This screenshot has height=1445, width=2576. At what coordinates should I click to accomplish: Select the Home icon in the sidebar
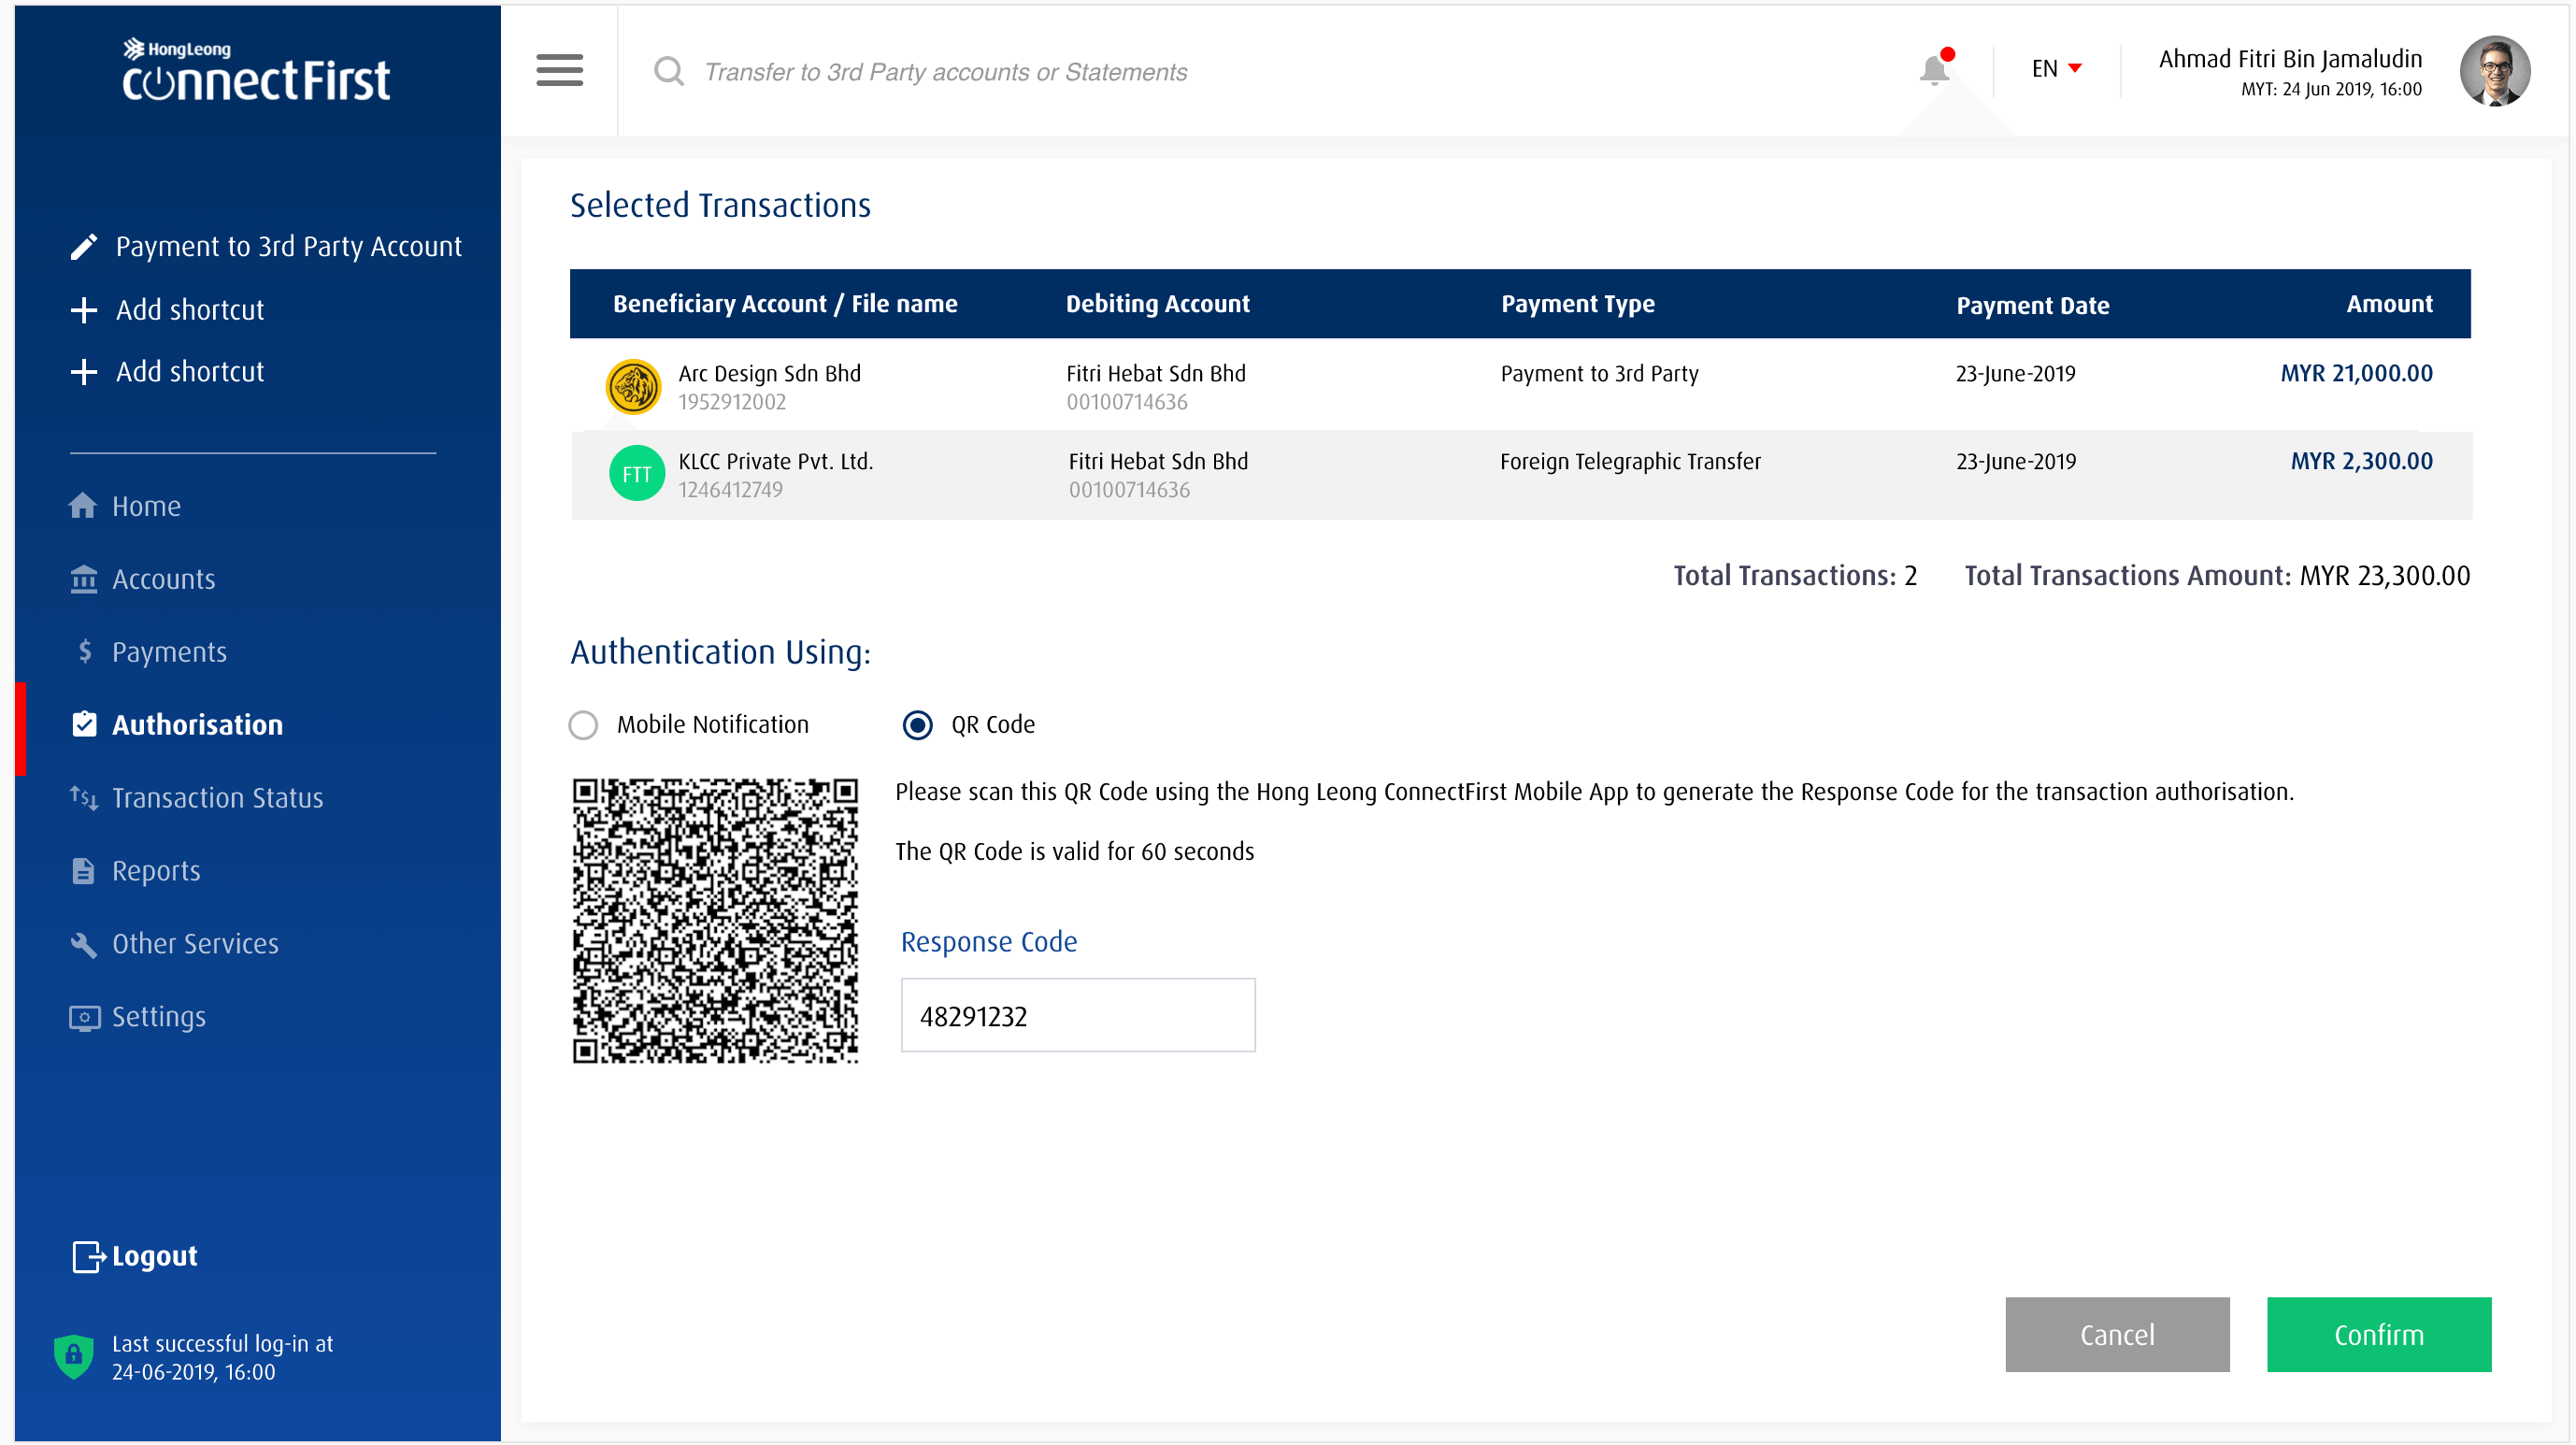[84, 505]
